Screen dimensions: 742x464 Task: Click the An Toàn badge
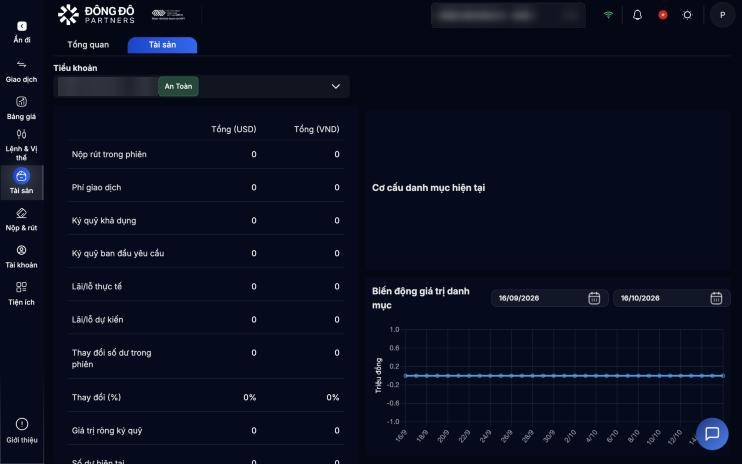click(178, 87)
